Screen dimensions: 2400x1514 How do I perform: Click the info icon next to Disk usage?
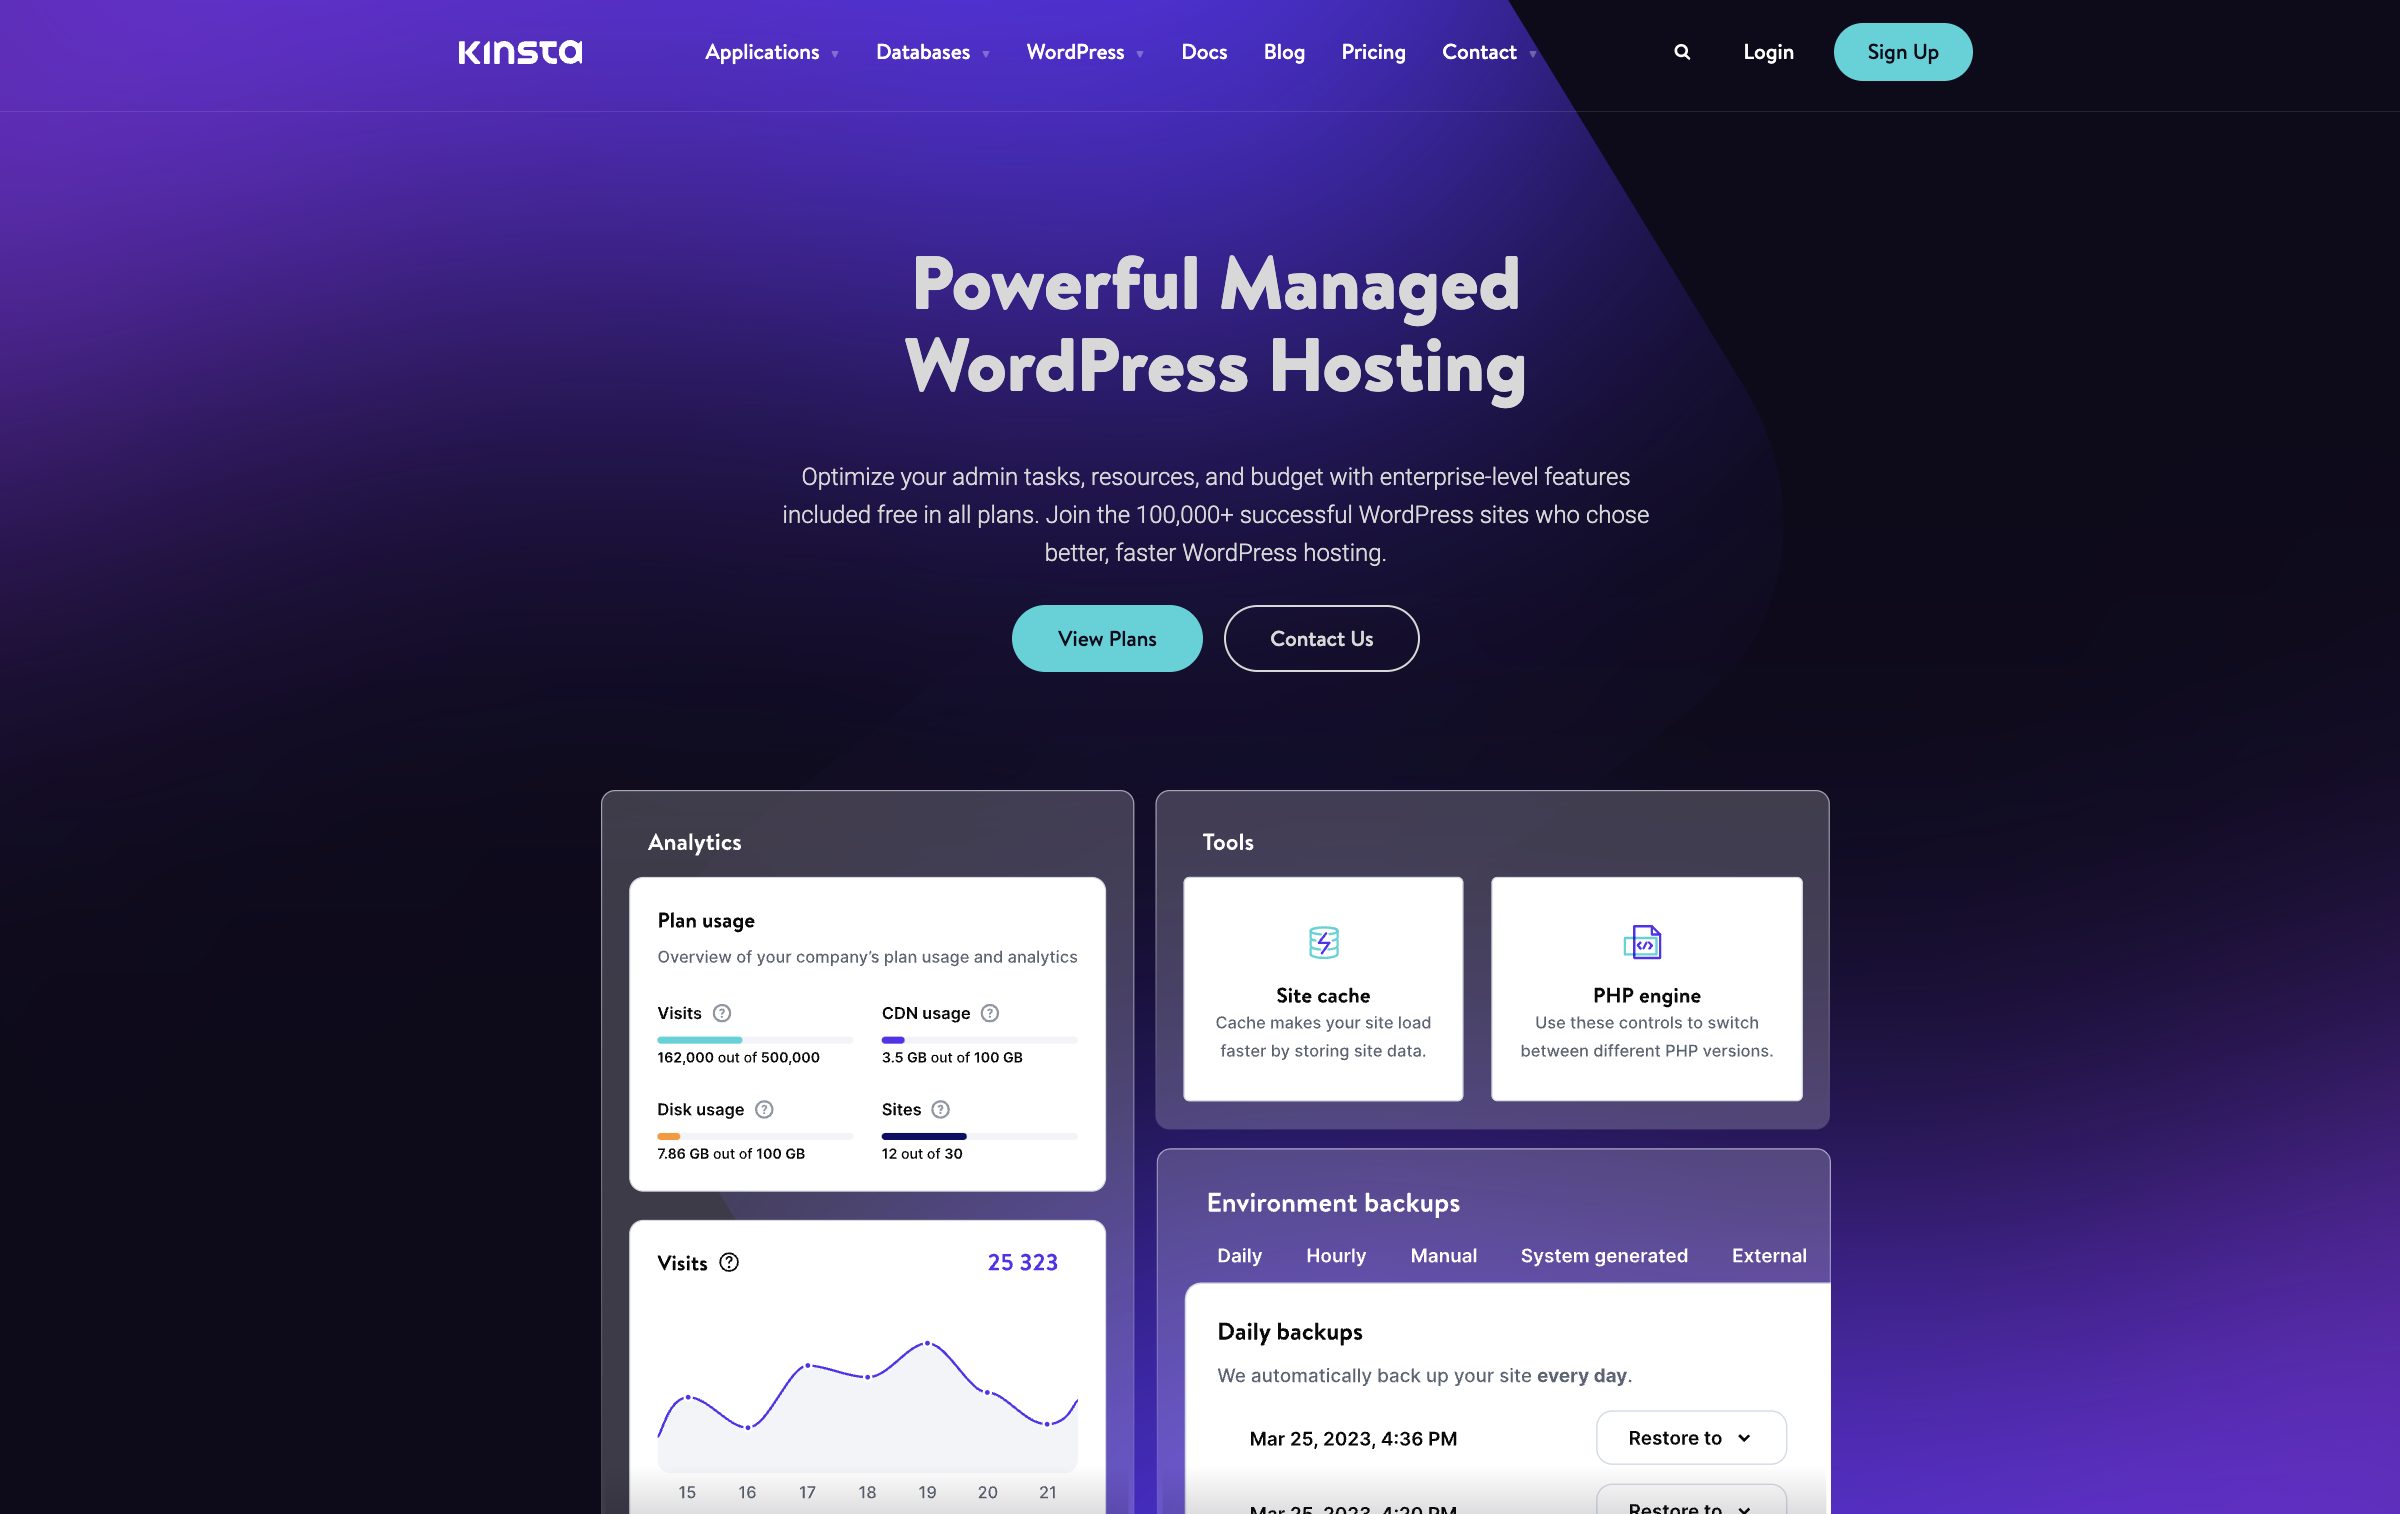point(762,1109)
